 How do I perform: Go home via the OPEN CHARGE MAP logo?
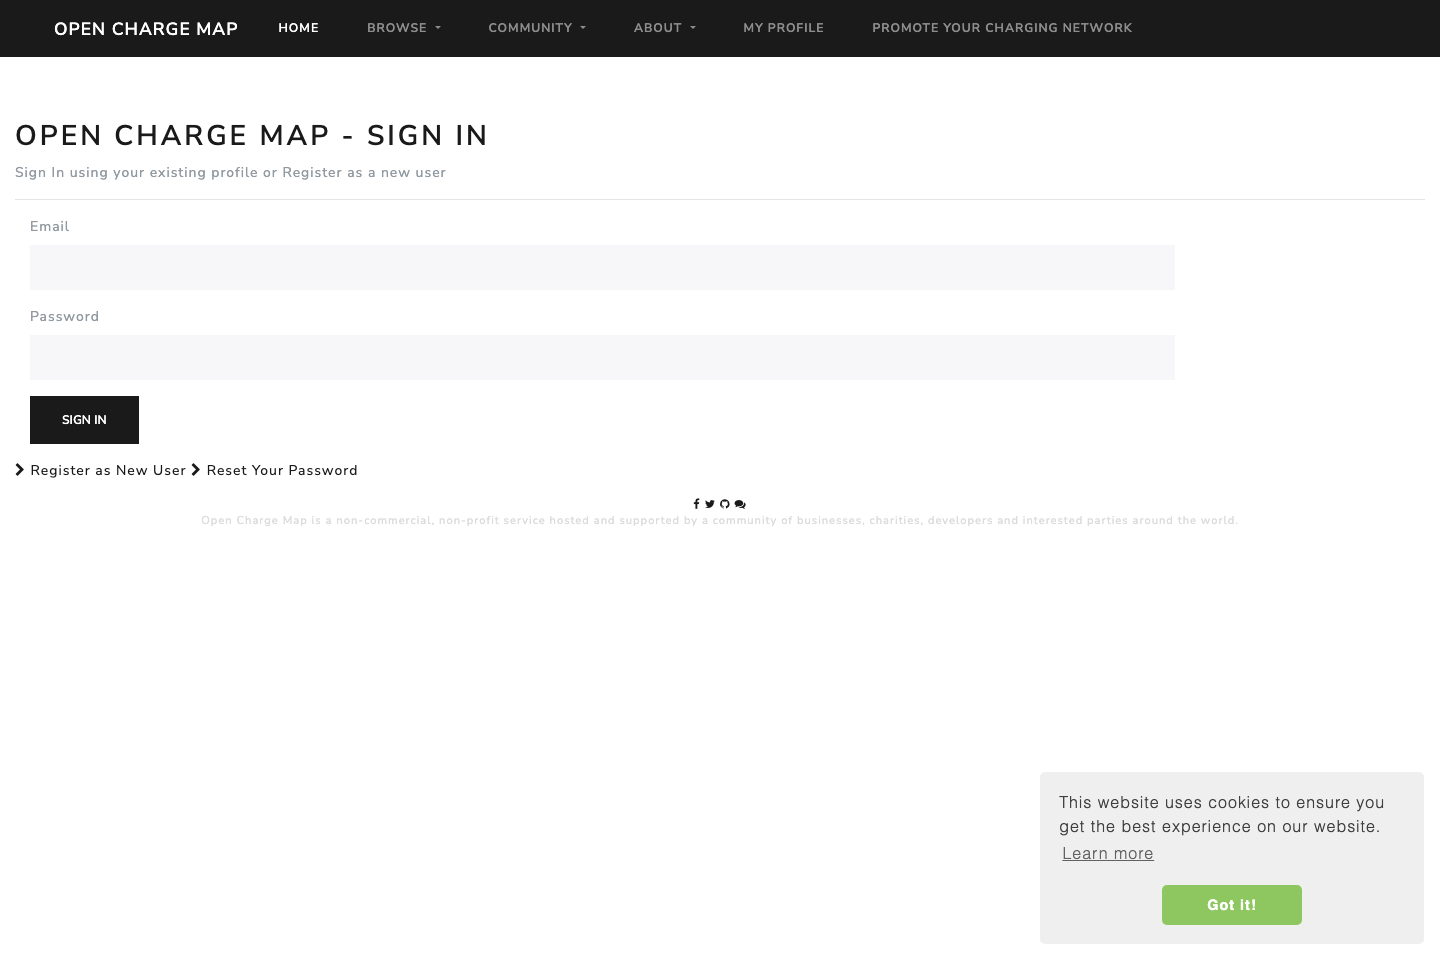[145, 28]
